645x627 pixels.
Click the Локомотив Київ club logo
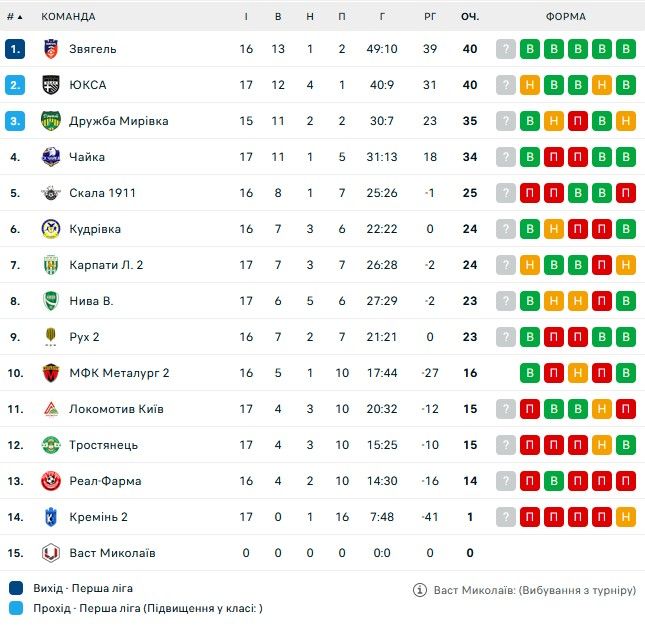click(51, 409)
